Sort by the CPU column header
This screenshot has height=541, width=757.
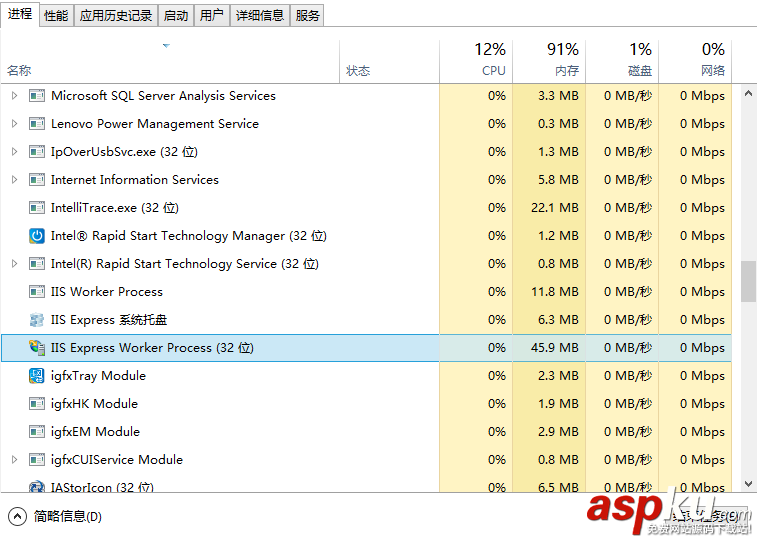[x=476, y=62]
